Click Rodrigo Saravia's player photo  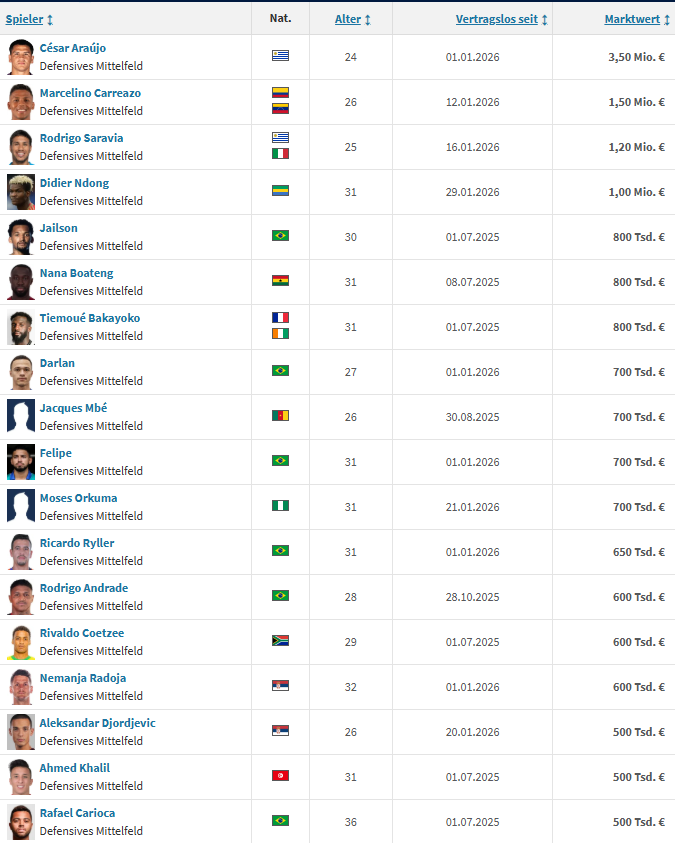pyautogui.click(x=21, y=147)
